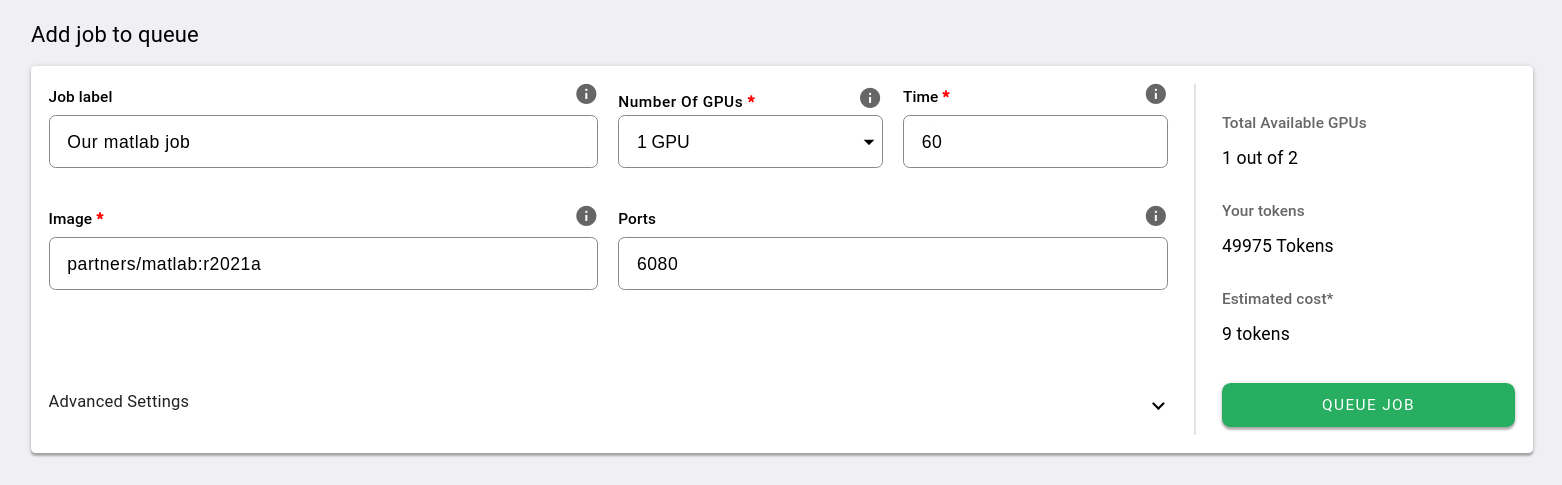
Task: Select the Ports field showing 6080
Action: [x=892, y=264]
